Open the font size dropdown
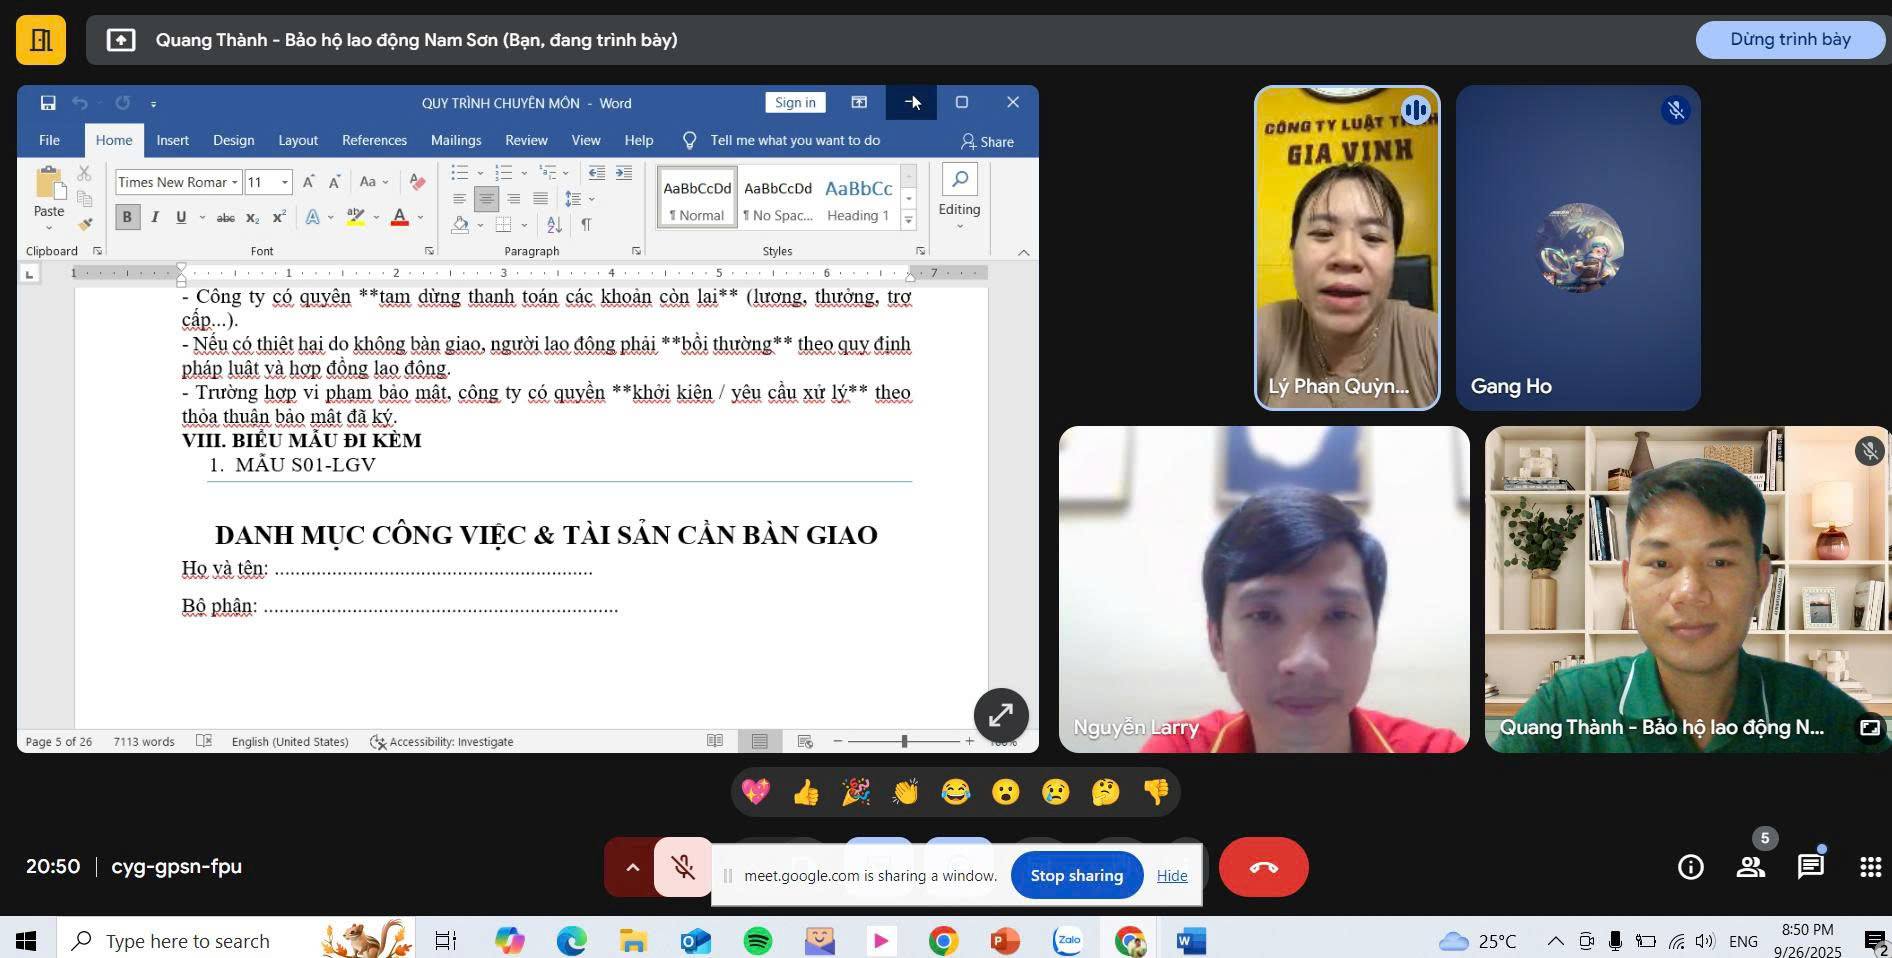1892x958 pixels. click(285, 182)
